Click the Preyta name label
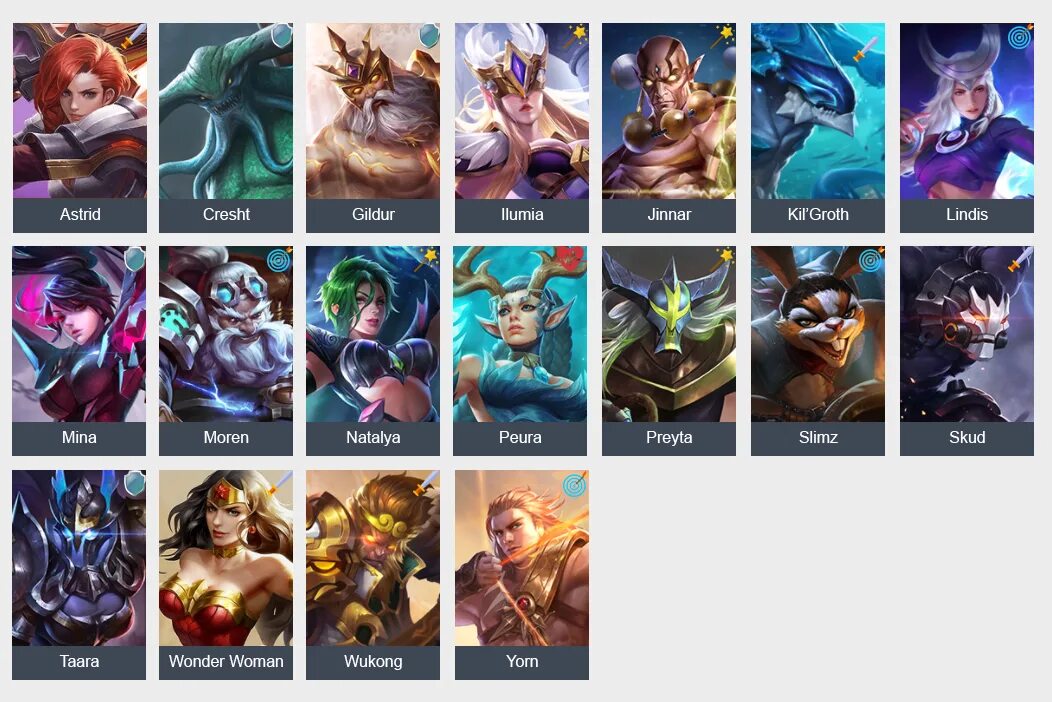 [x=669, y=438]
